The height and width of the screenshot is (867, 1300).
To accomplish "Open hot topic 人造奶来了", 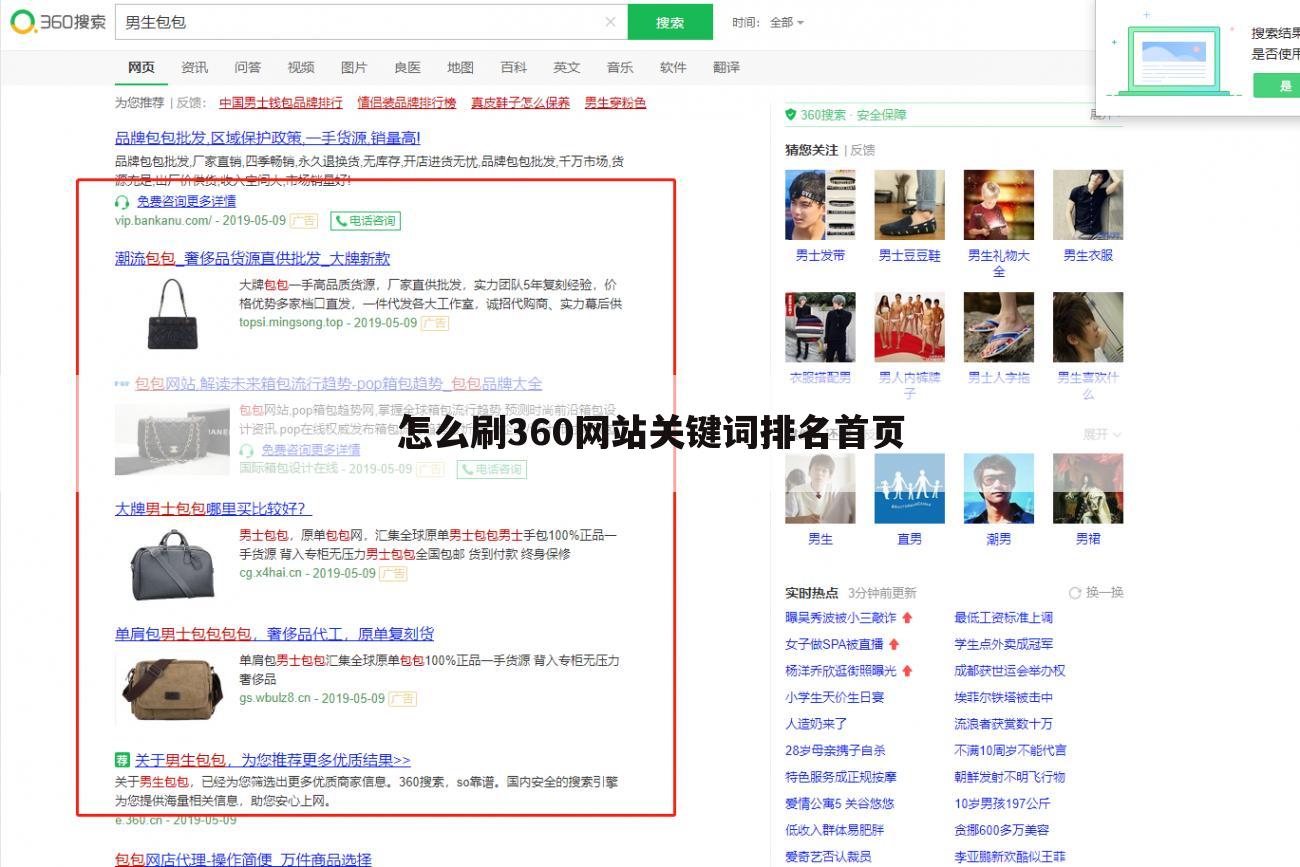I will [816, 724].
